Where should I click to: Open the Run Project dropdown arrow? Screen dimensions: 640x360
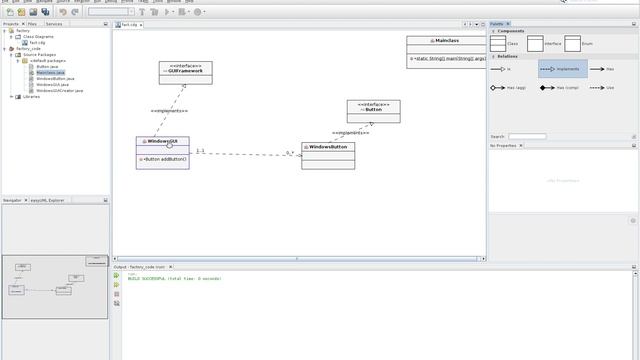[173, 12]
